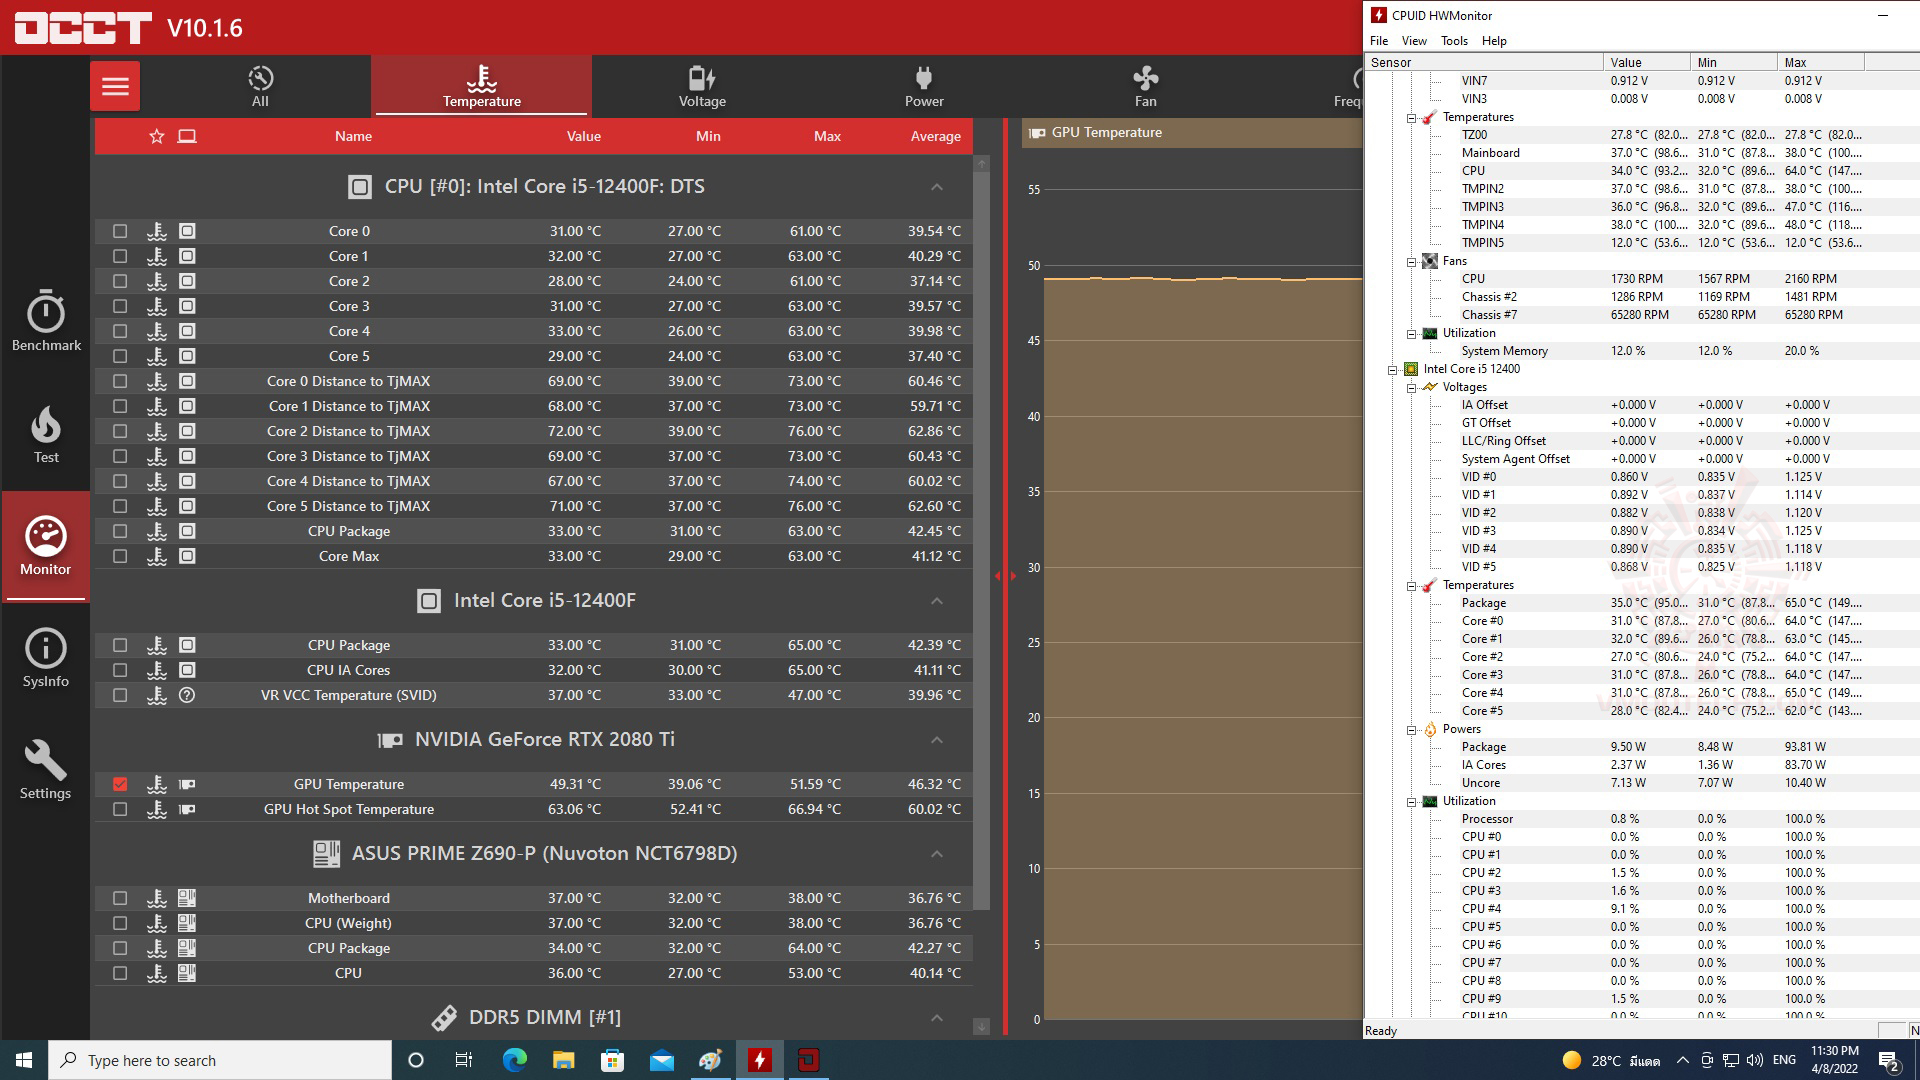
Task: Sort by the Average column header
Action: tap(935, 136)
